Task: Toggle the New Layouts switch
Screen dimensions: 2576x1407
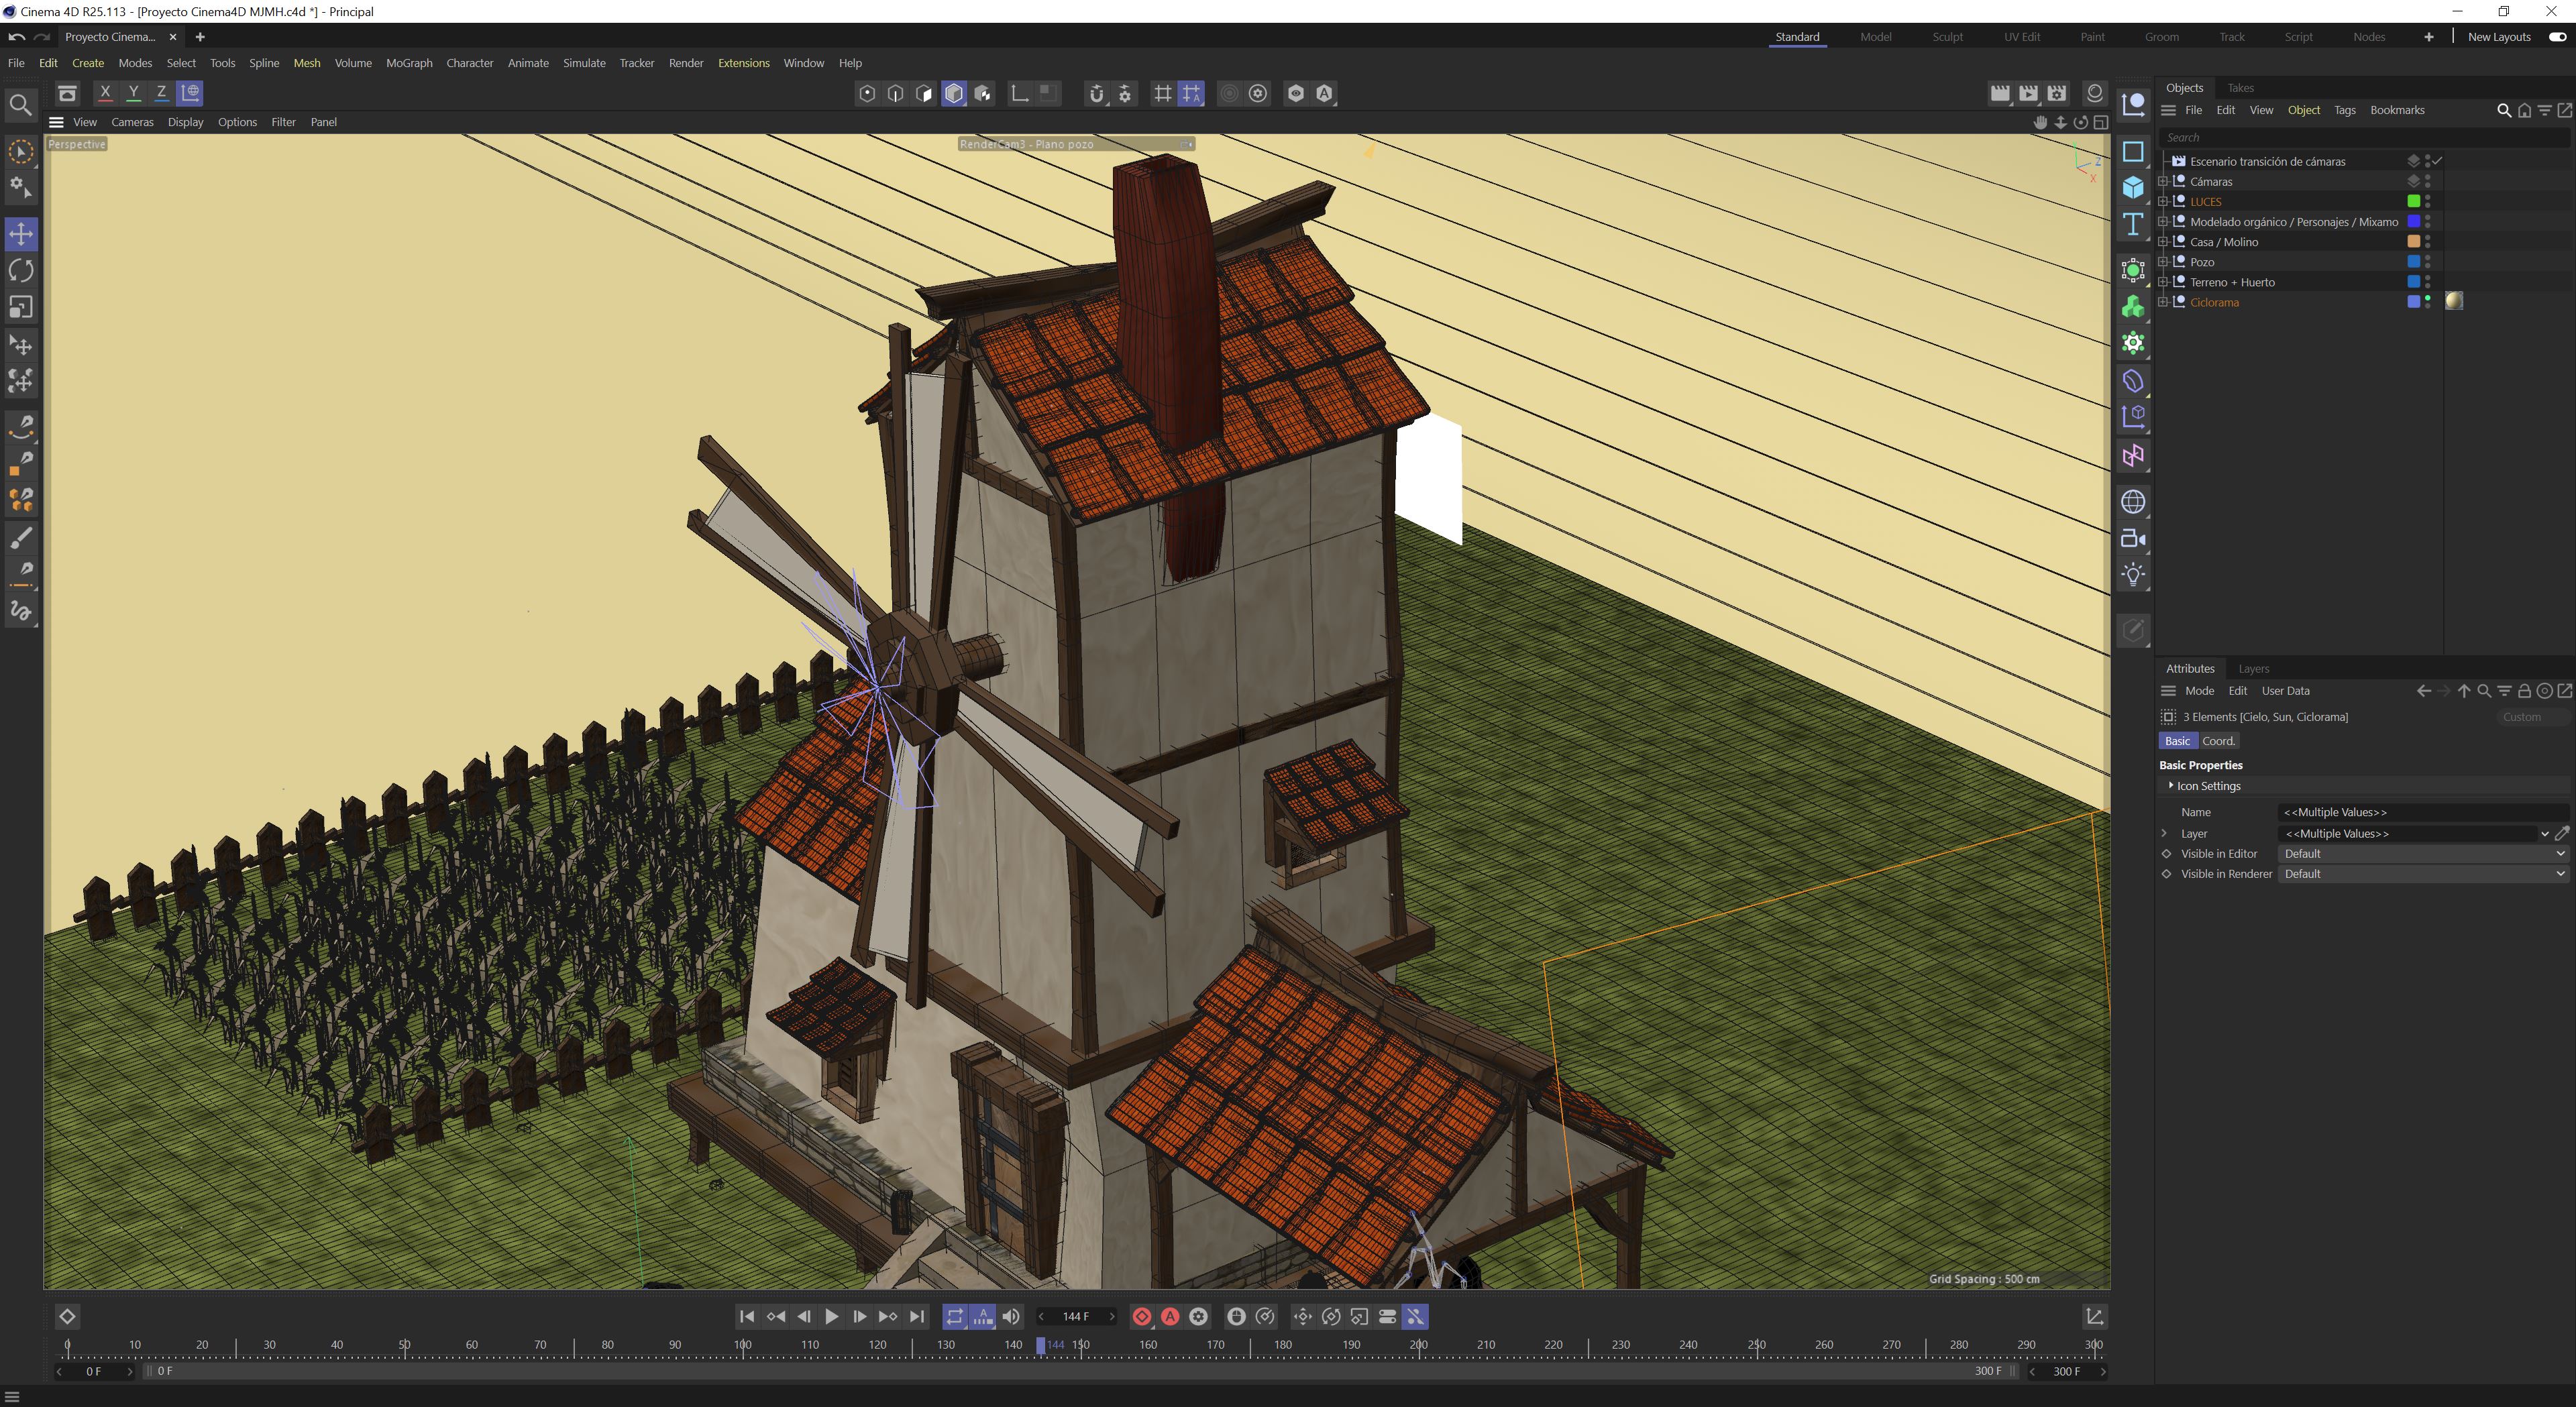Action: [2557, 37]
